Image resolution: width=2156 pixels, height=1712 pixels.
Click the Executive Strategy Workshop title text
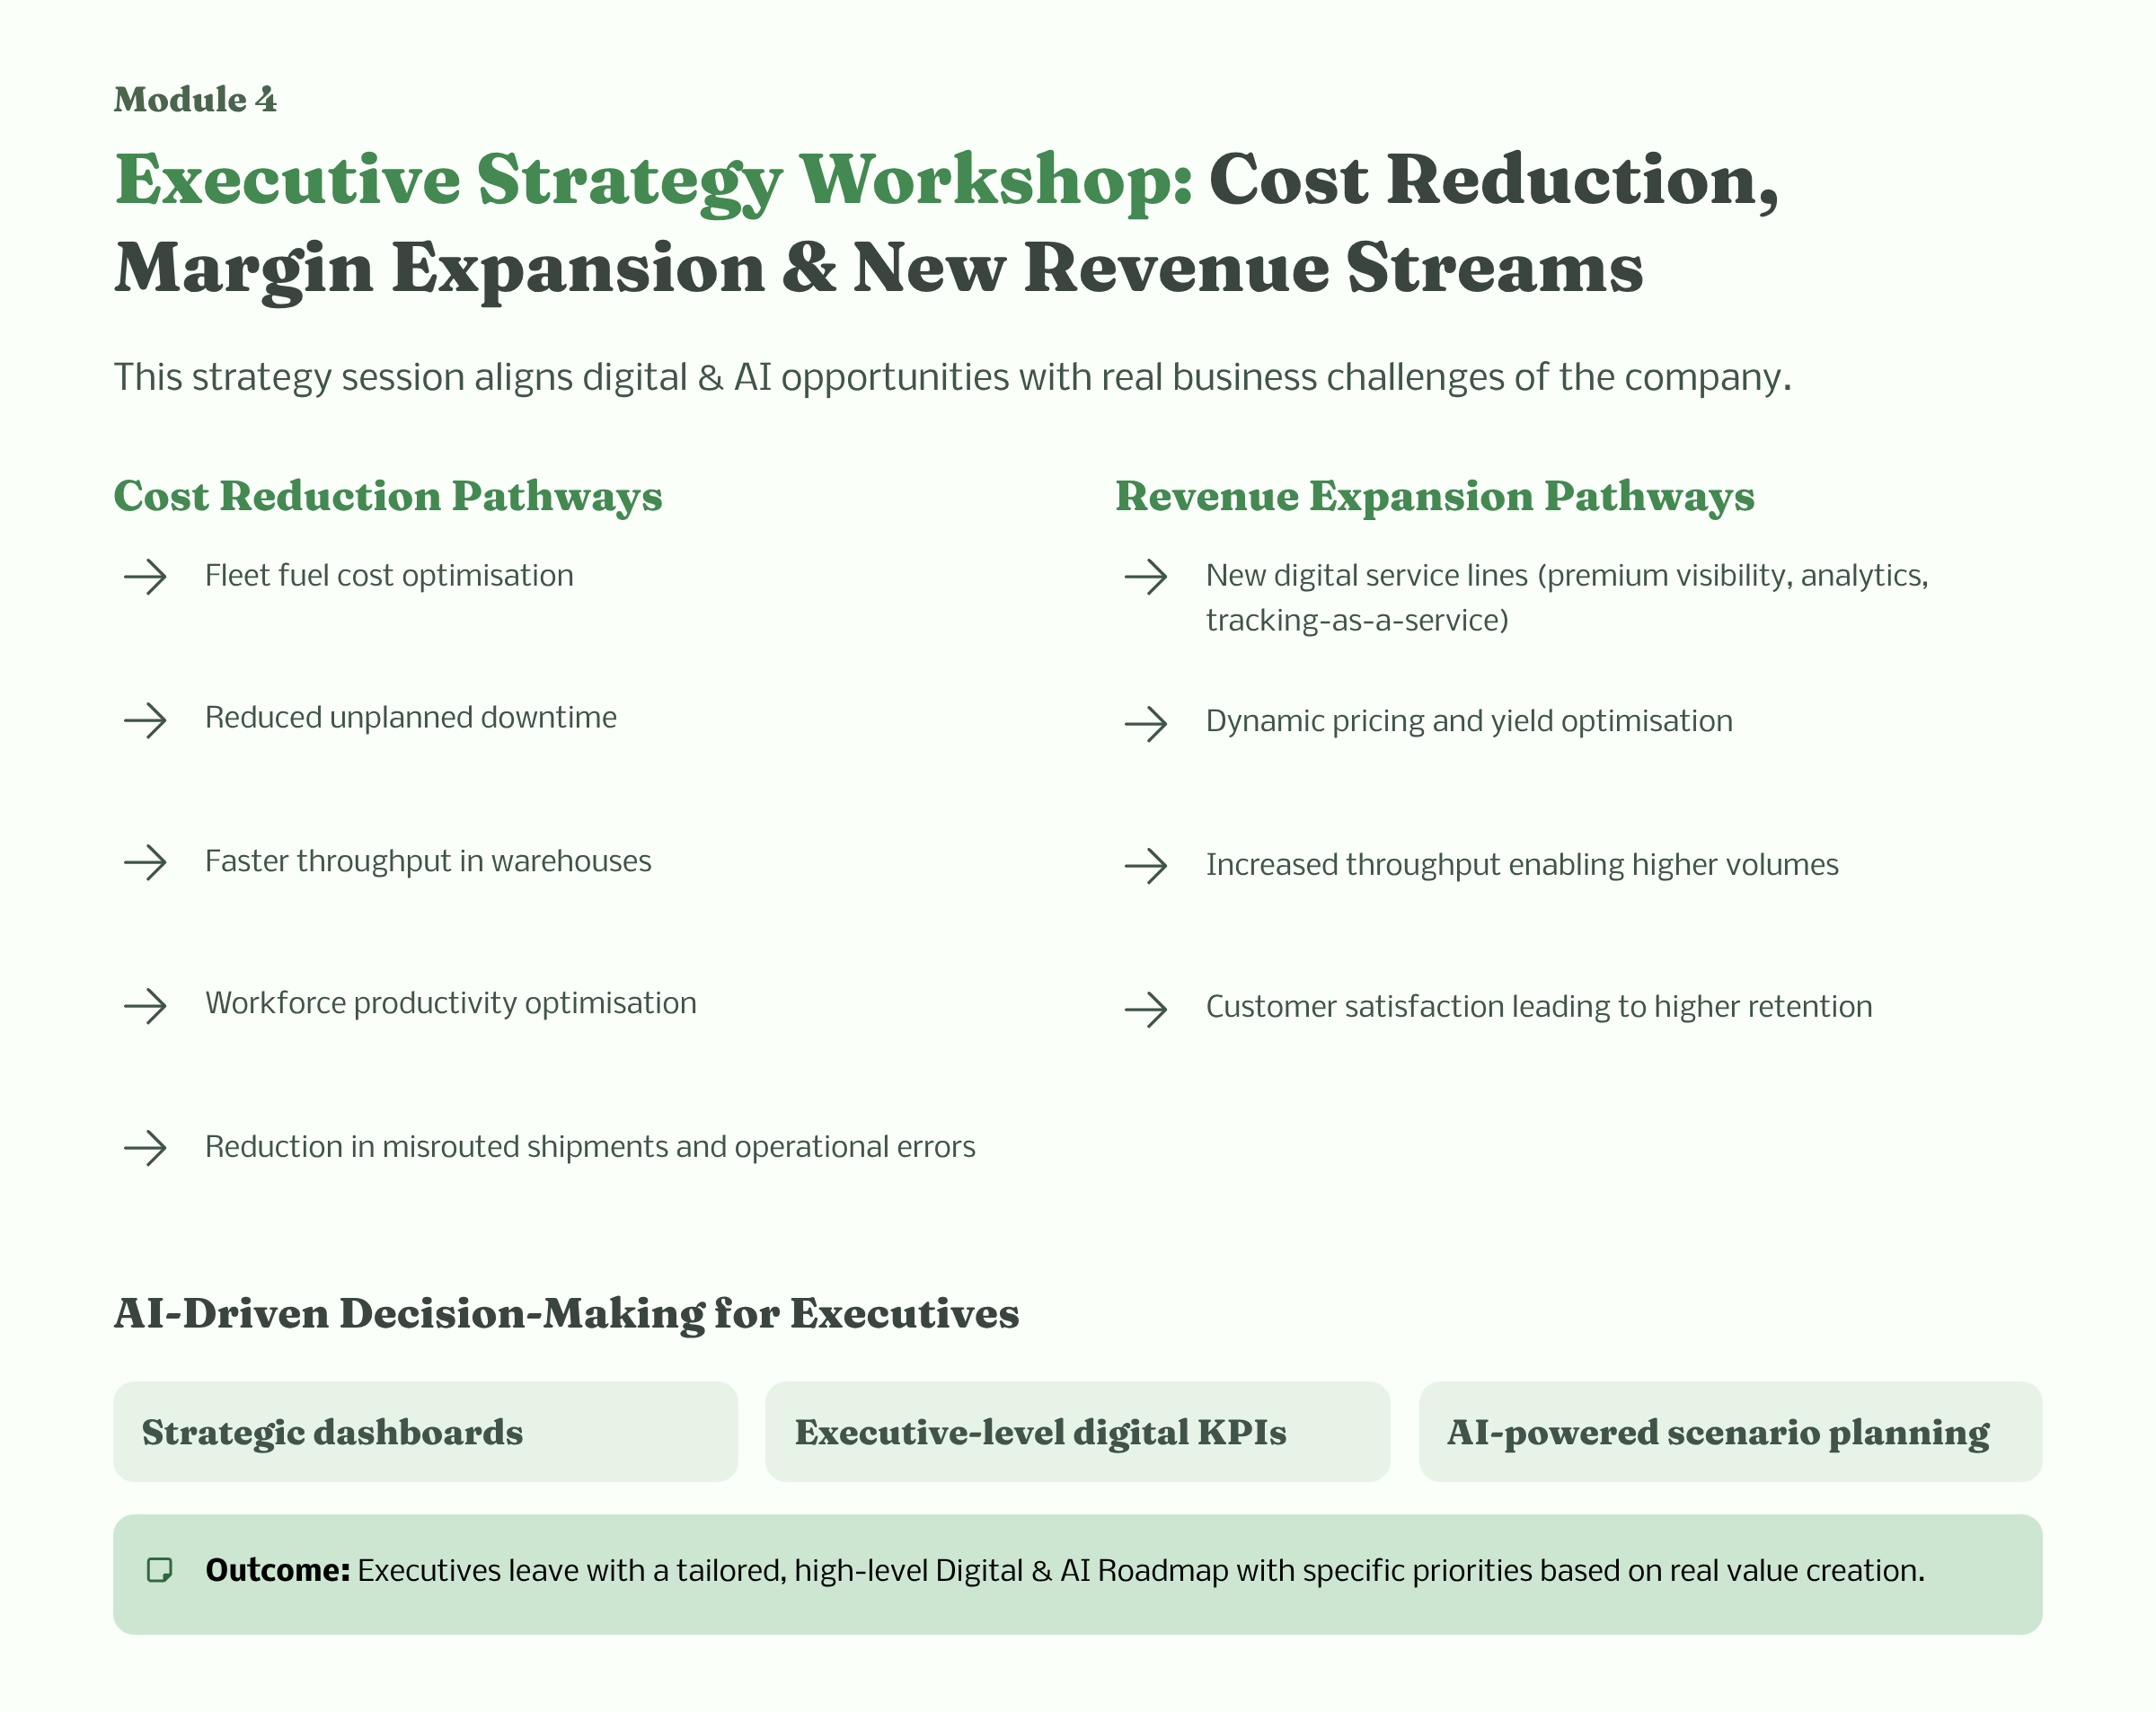pos(654,181)
